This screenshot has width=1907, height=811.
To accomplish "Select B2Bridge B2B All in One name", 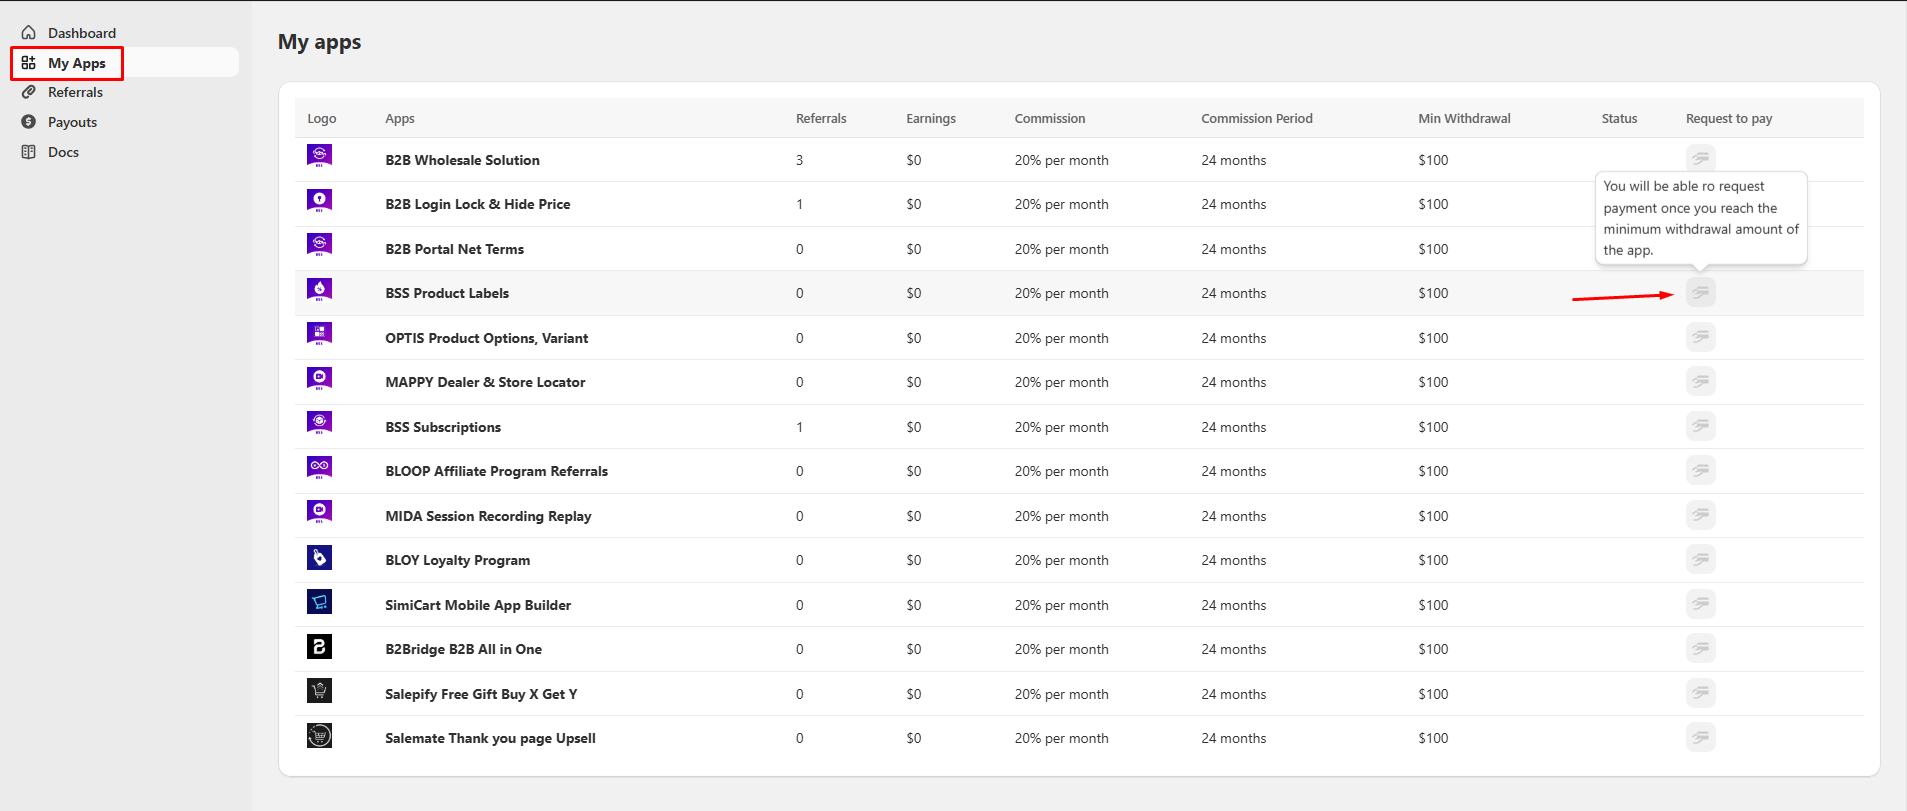I will [463, 649].
